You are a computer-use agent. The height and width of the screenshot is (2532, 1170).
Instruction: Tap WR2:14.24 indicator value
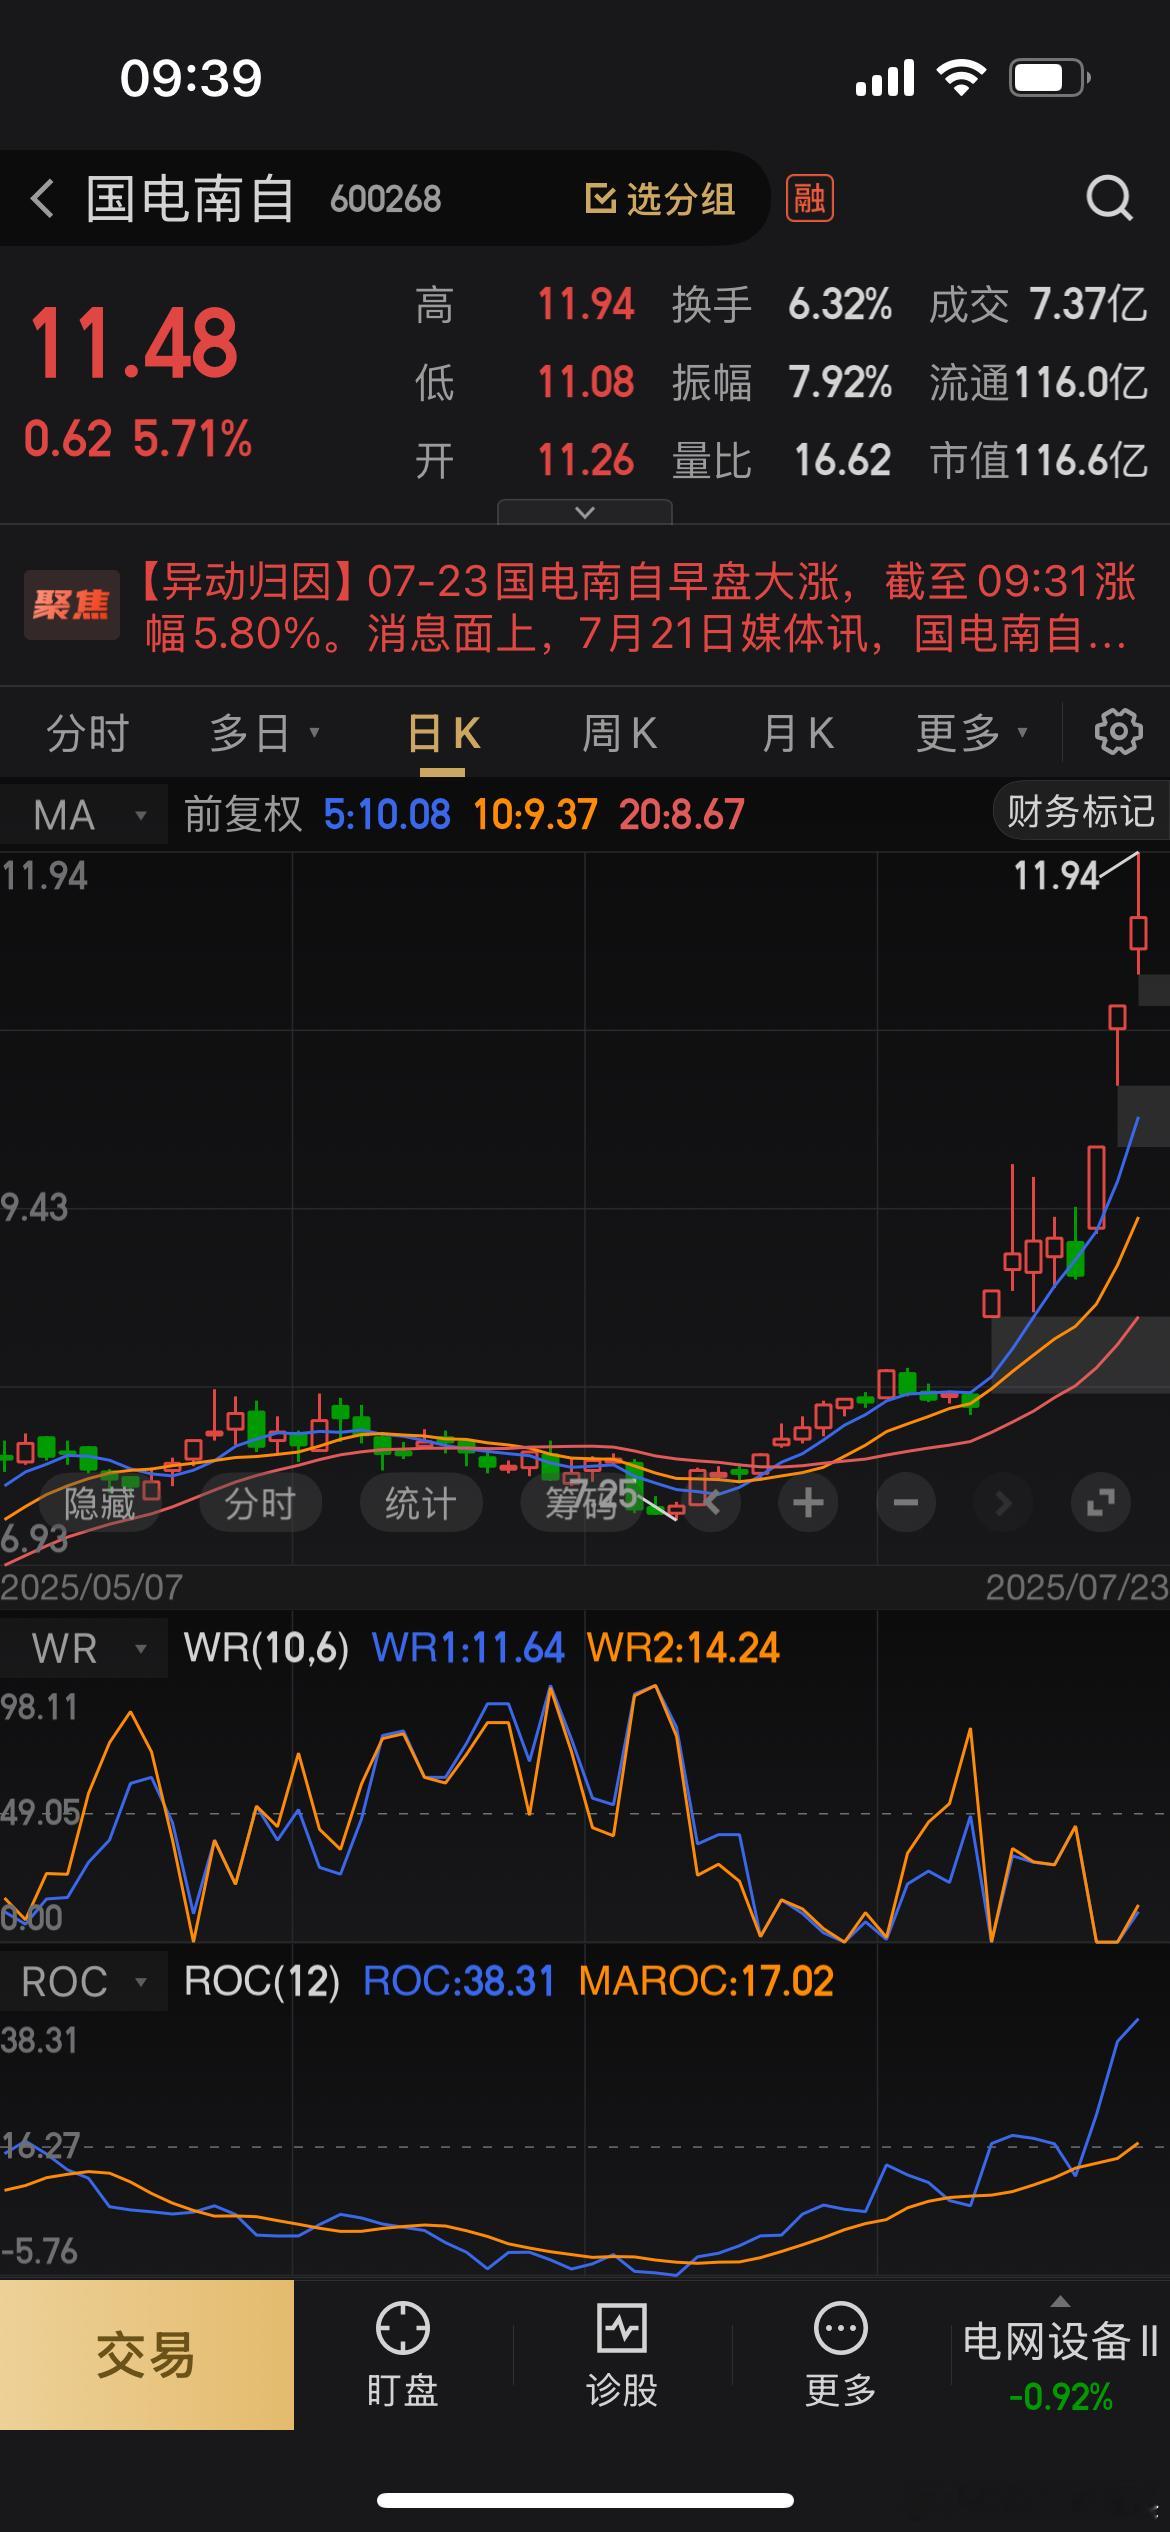[x=683, y=1648]
